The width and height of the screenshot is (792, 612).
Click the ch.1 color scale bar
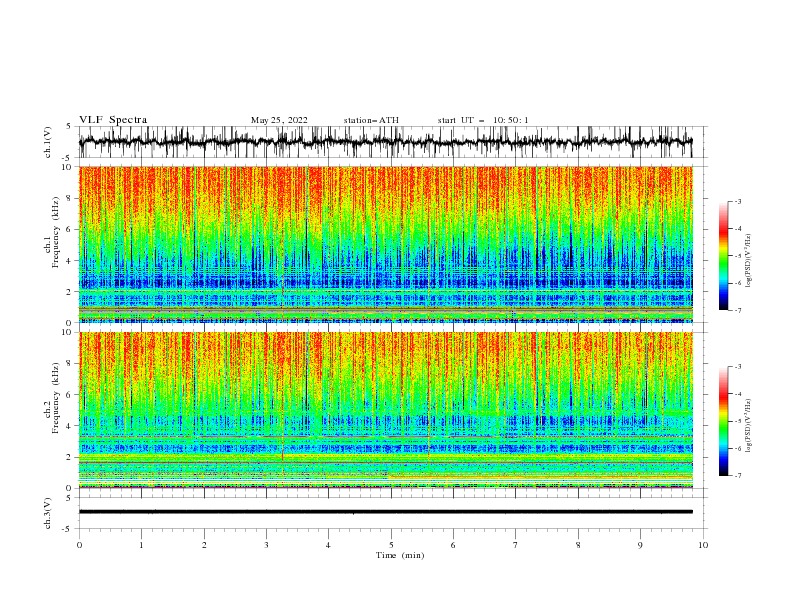click(x=723, y=256)
